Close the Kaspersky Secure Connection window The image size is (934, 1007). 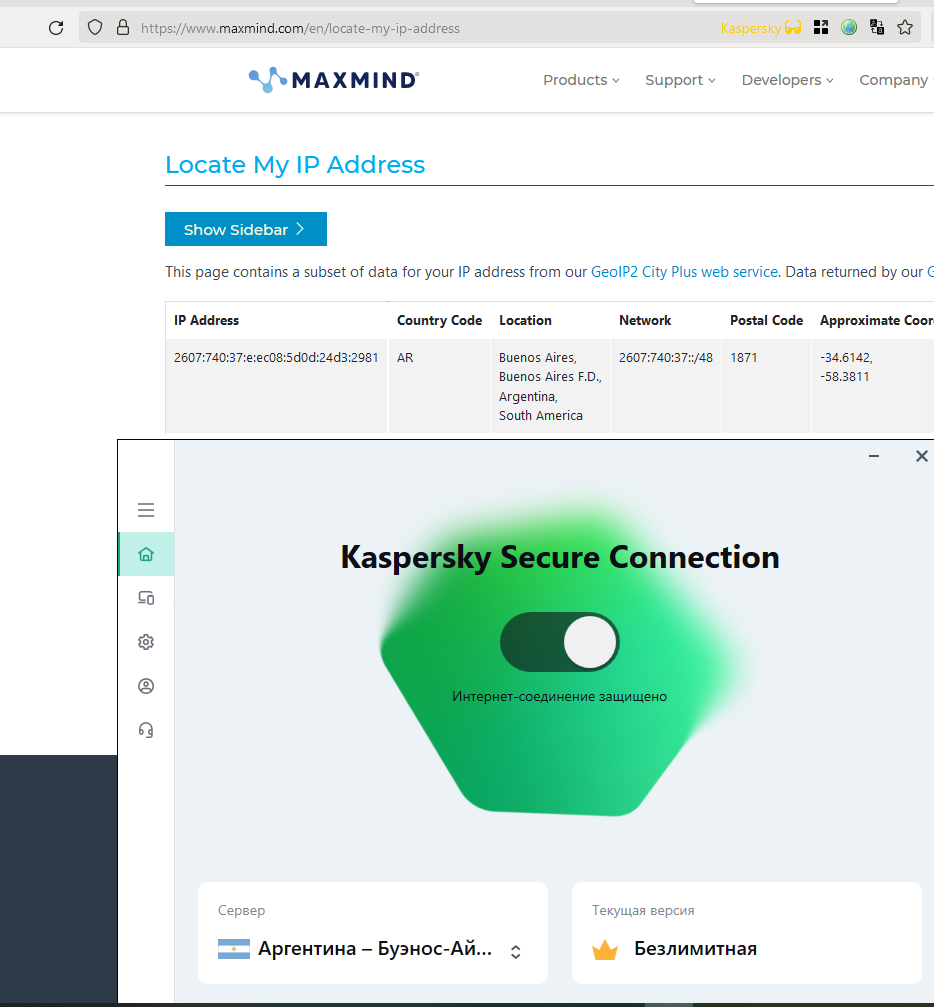(921, 456)
